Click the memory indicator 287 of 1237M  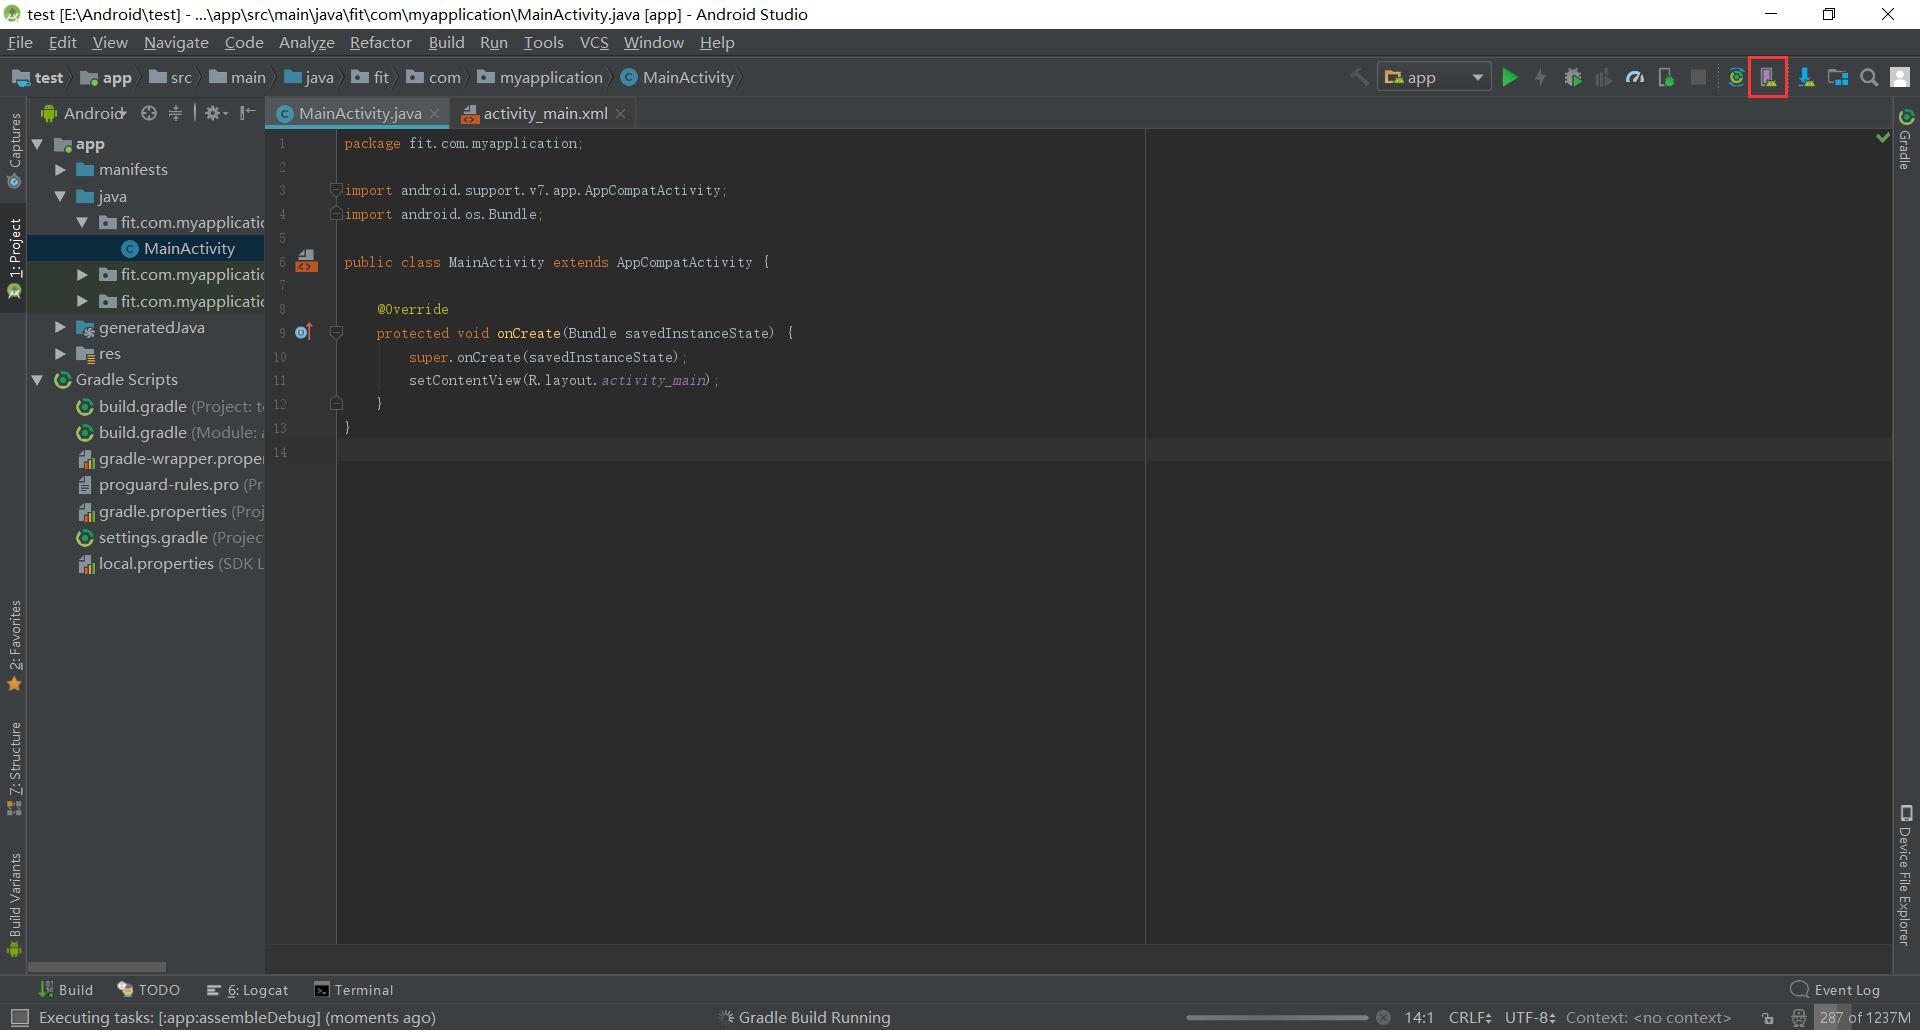coord(1865,1018)
